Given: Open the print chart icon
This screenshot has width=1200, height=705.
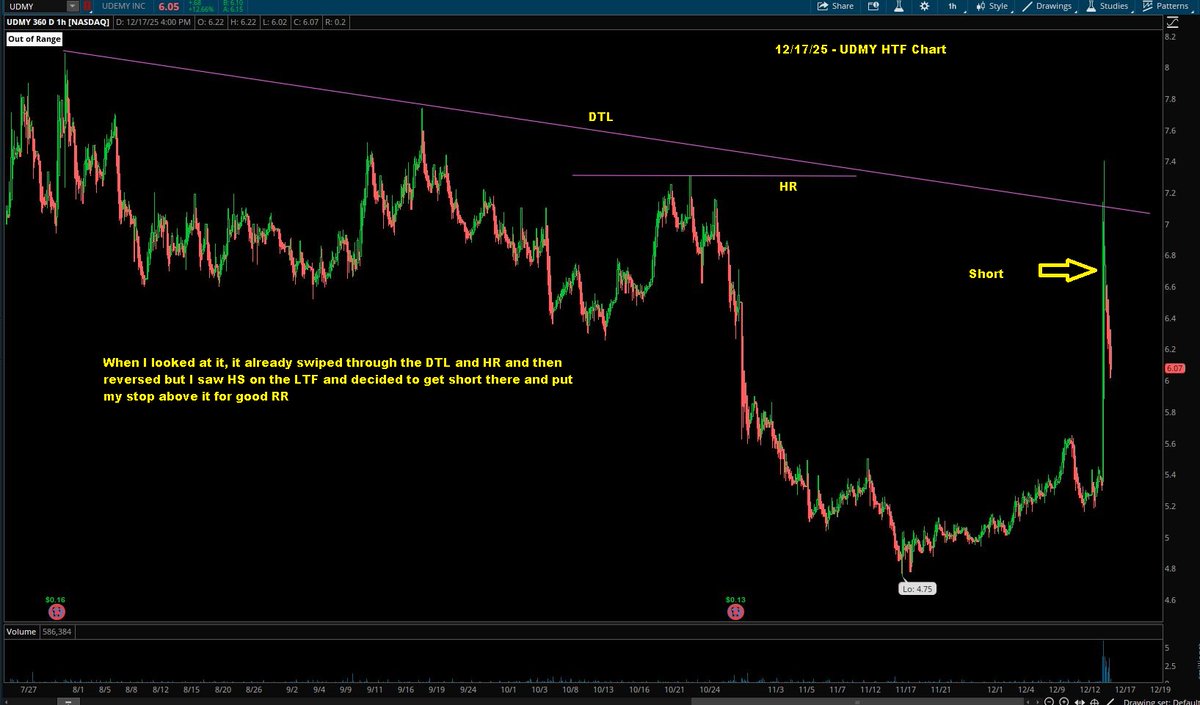Looking at the screenshot, I should pyautogui.click(x=873, y=6).
